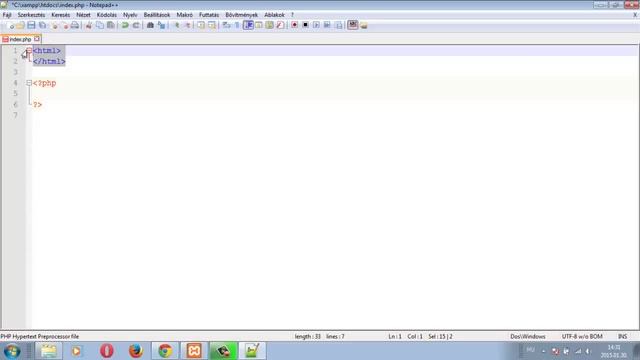Toggle word wrap toolbar button
The height and width of the screenshot is (360, 640).
click(x=226, y=25)
